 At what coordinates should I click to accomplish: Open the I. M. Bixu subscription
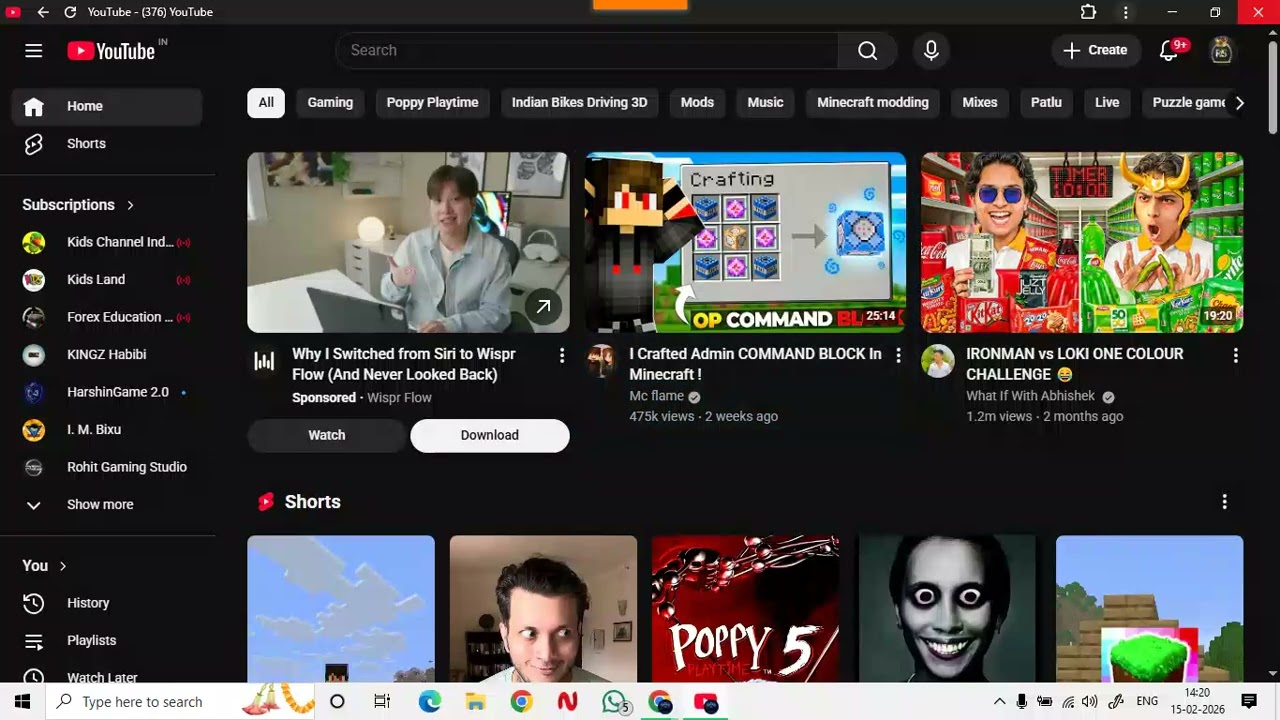click(107, 430)
